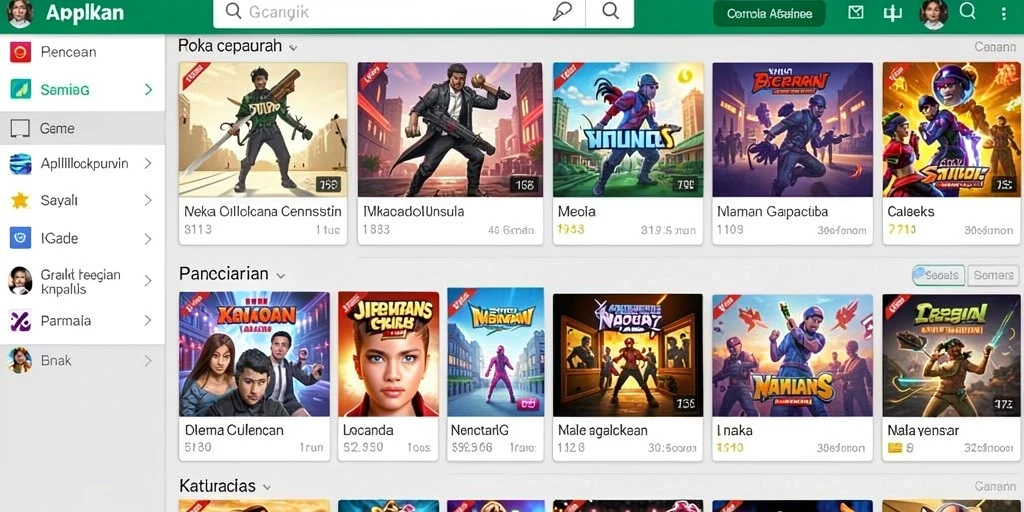Expand the Roka cepaurah section dropdown

click(293, 48)
